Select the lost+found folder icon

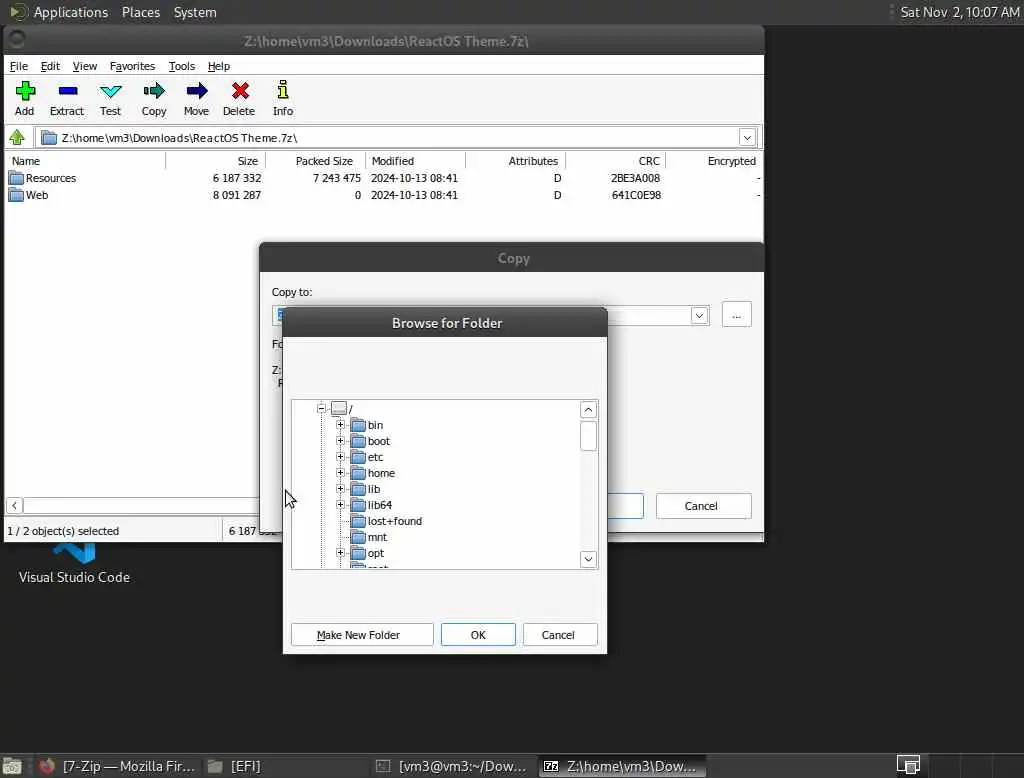358,521
